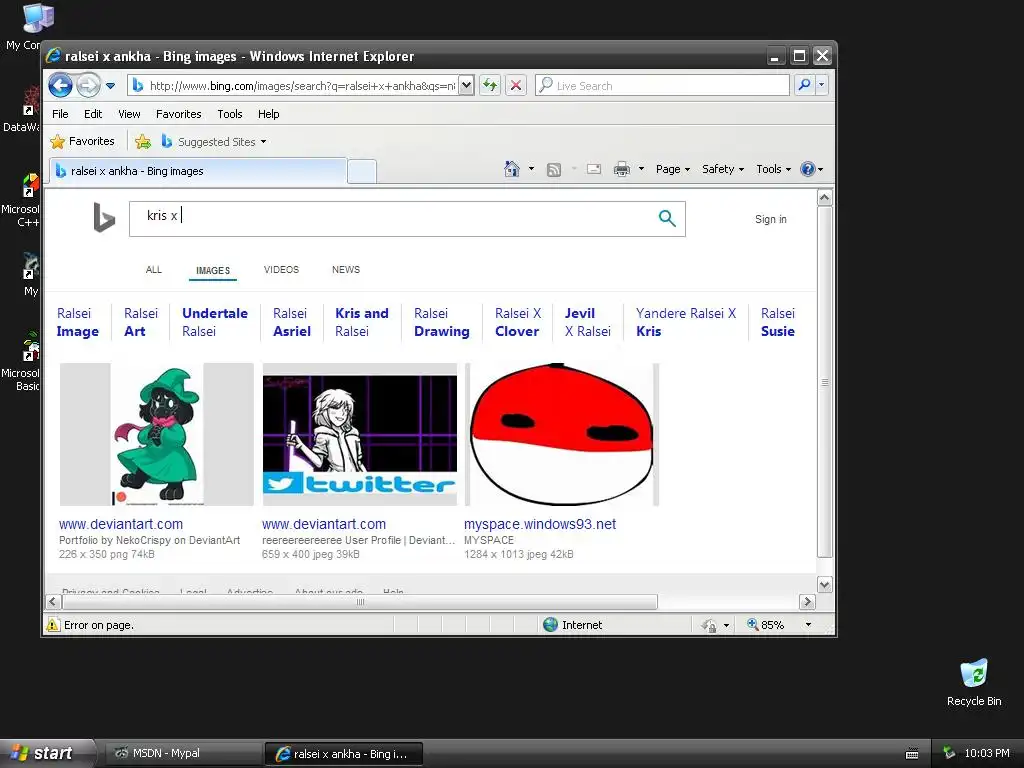Switch to the ALL results tab
This screenshot has width=1024, height=768.
click(x=153, y=270)
